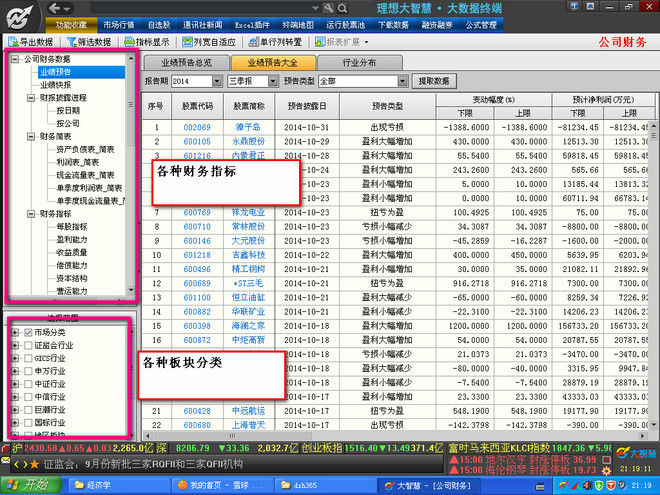Open stock name link 中远航运
Image resolution: width=660 pixels, height=495 pixels.
click(x=248, y=411)
